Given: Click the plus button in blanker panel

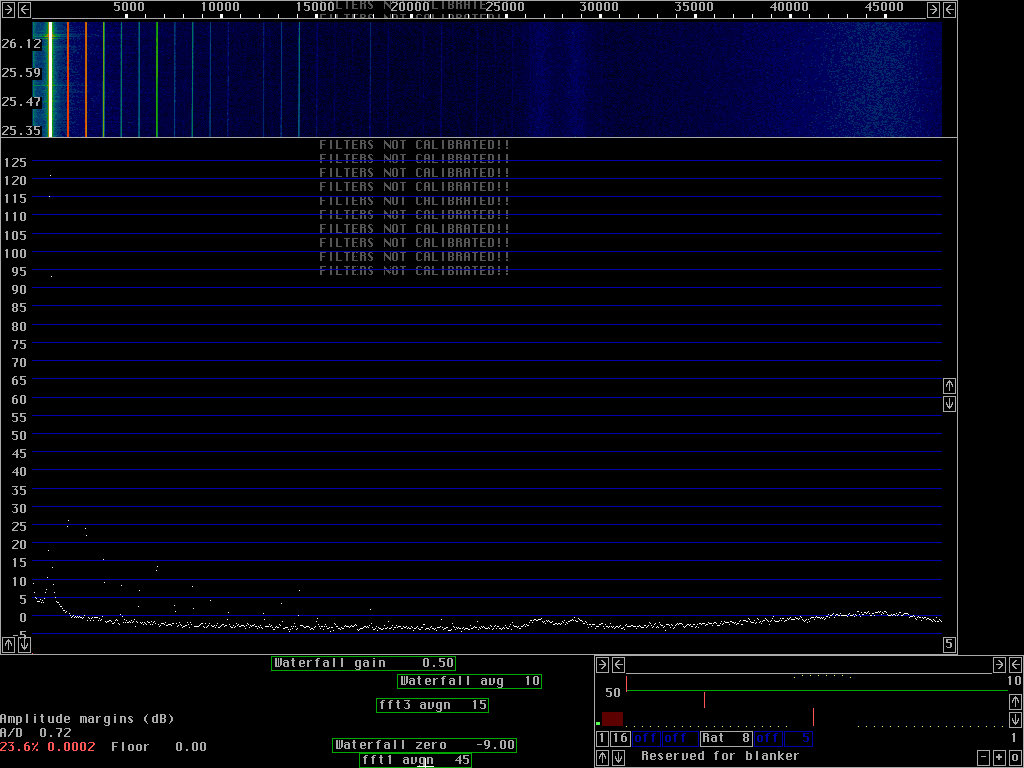Looking at the screenshot, I should pyautogui.click(x=999, y=758).
